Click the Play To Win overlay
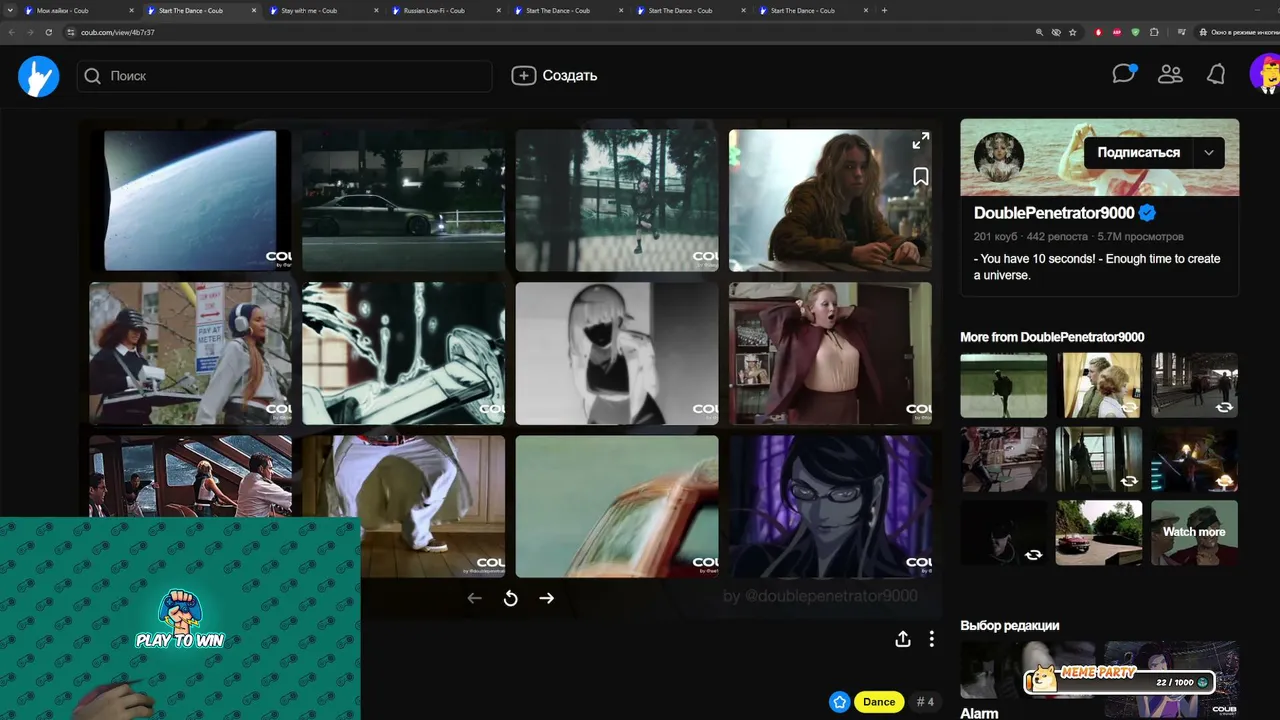Screen dimensions: 1280x720 point(180,618)
